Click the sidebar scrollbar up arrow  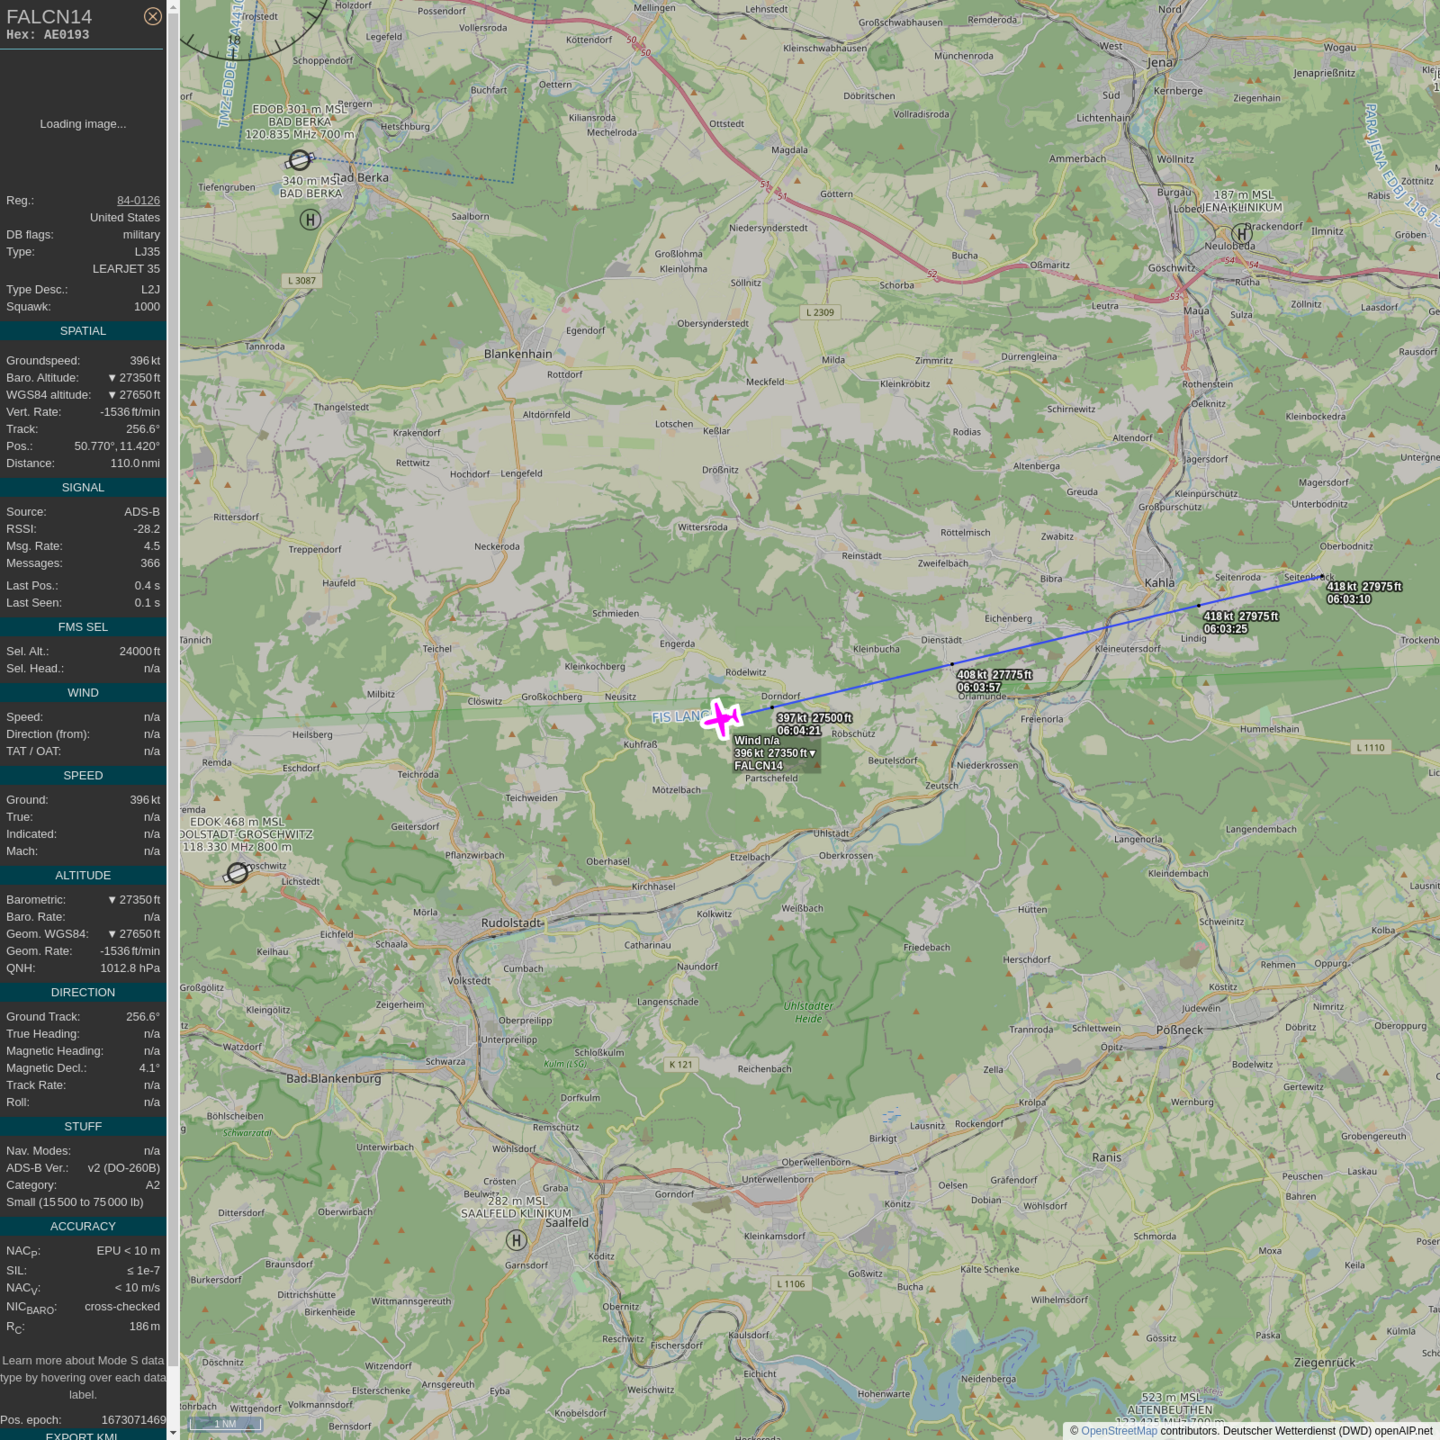pos(173,7)
